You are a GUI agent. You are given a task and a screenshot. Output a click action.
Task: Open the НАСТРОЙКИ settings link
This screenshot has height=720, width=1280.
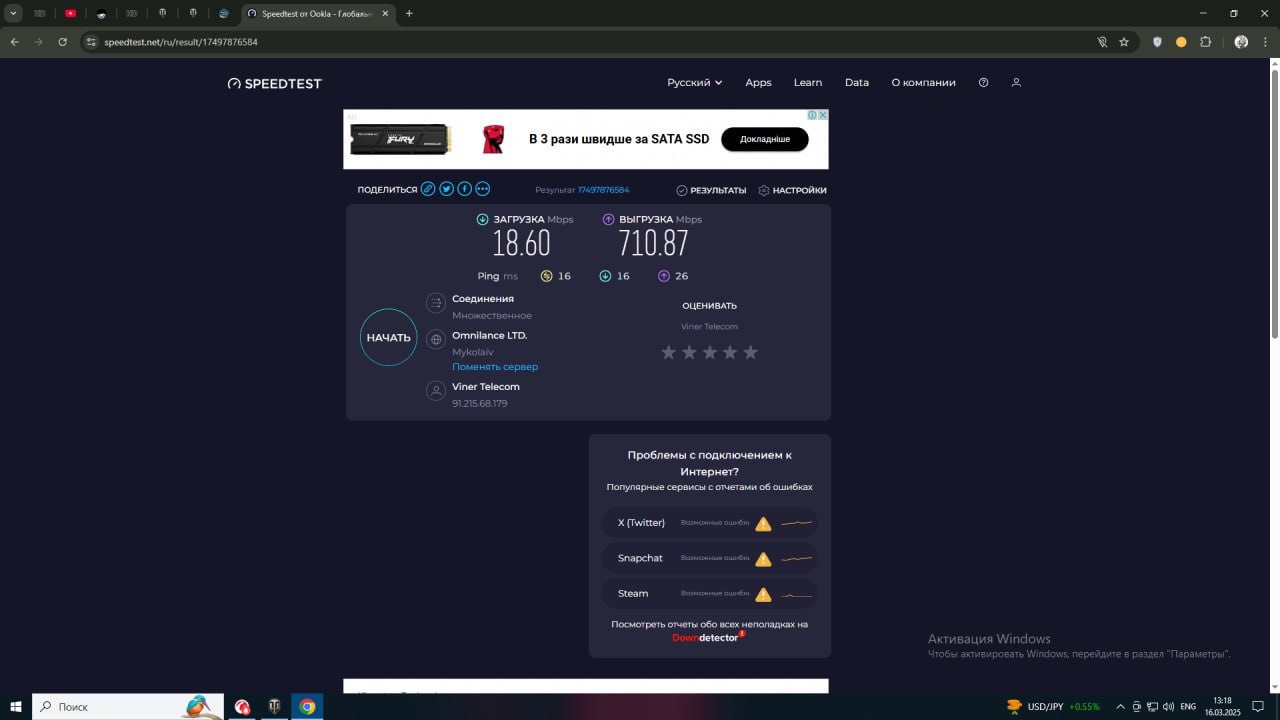point(793,190)
